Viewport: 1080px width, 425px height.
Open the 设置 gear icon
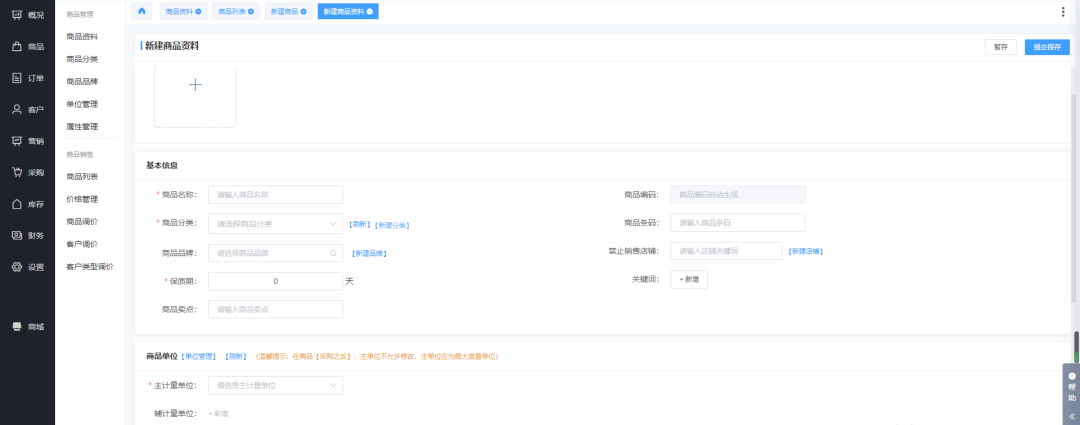(x=17, y=267)
